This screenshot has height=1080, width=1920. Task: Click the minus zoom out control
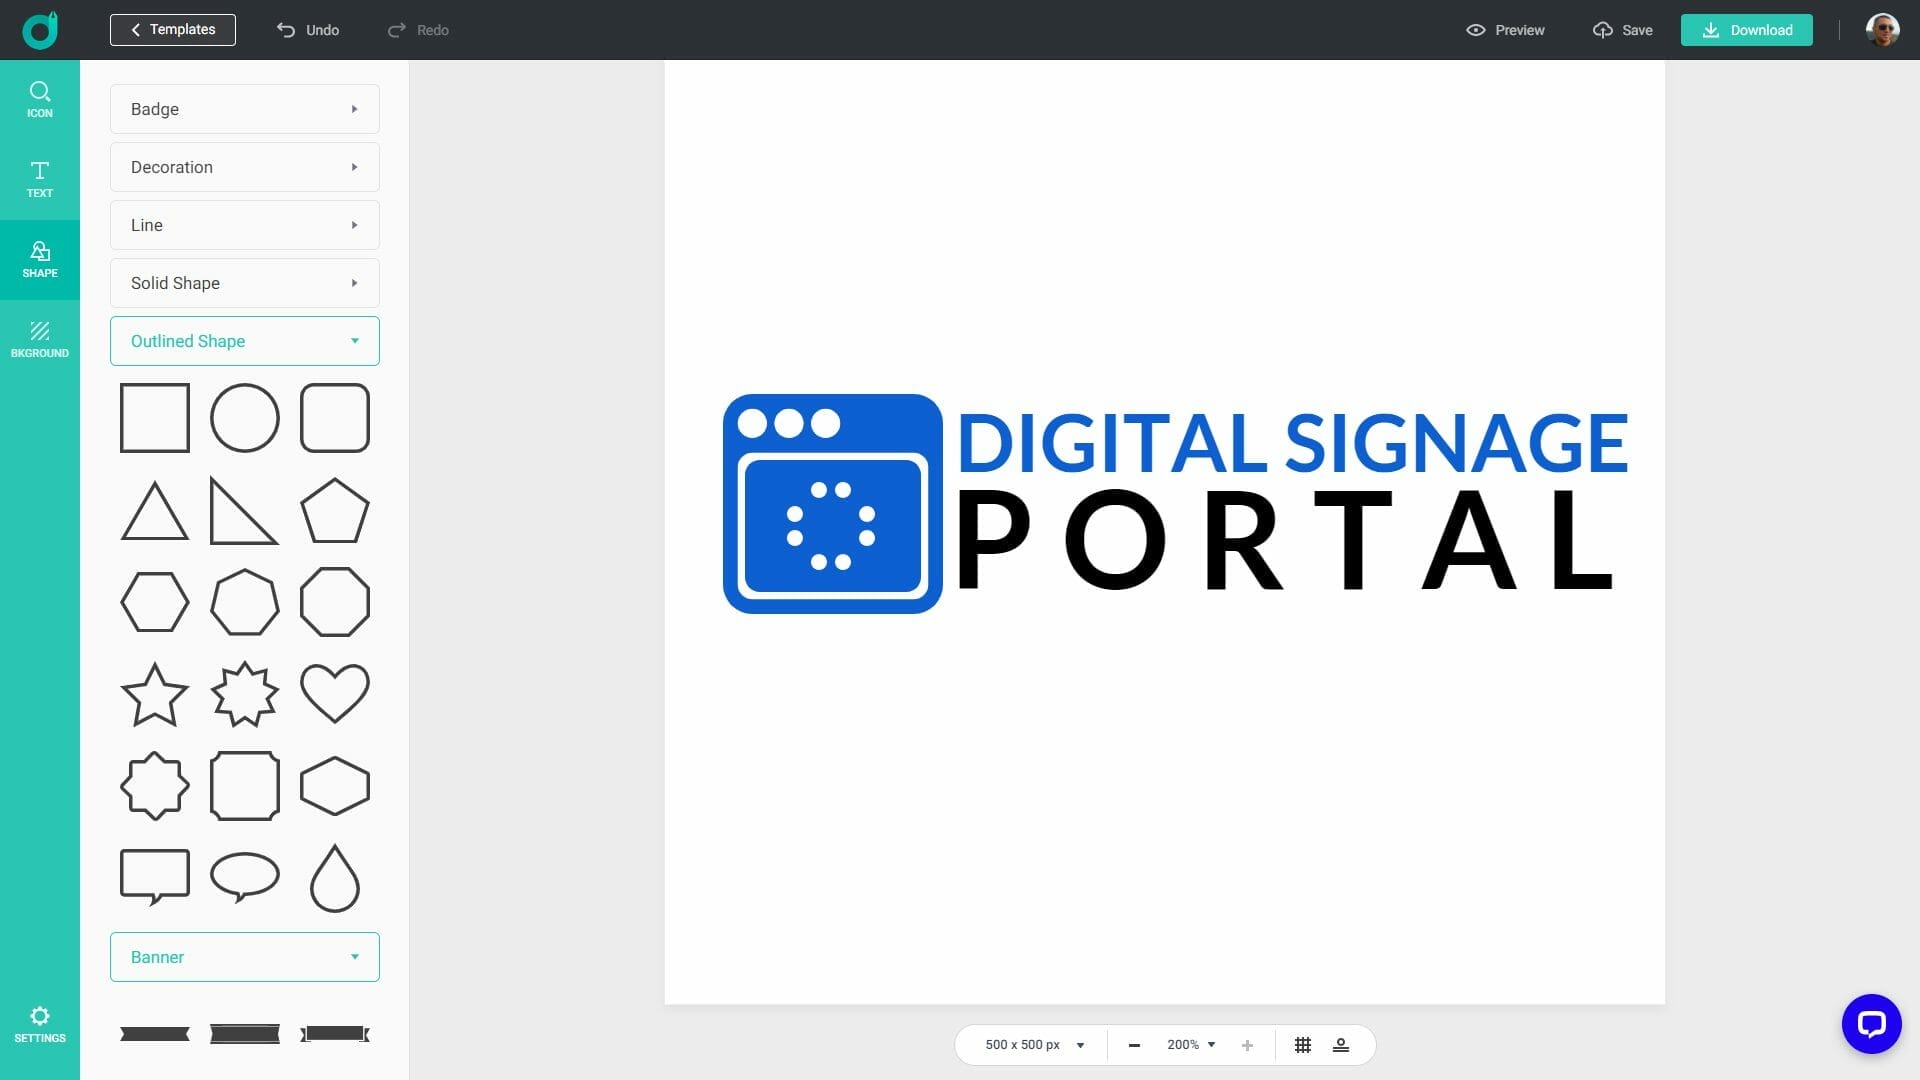[x=1134, y=1045]
